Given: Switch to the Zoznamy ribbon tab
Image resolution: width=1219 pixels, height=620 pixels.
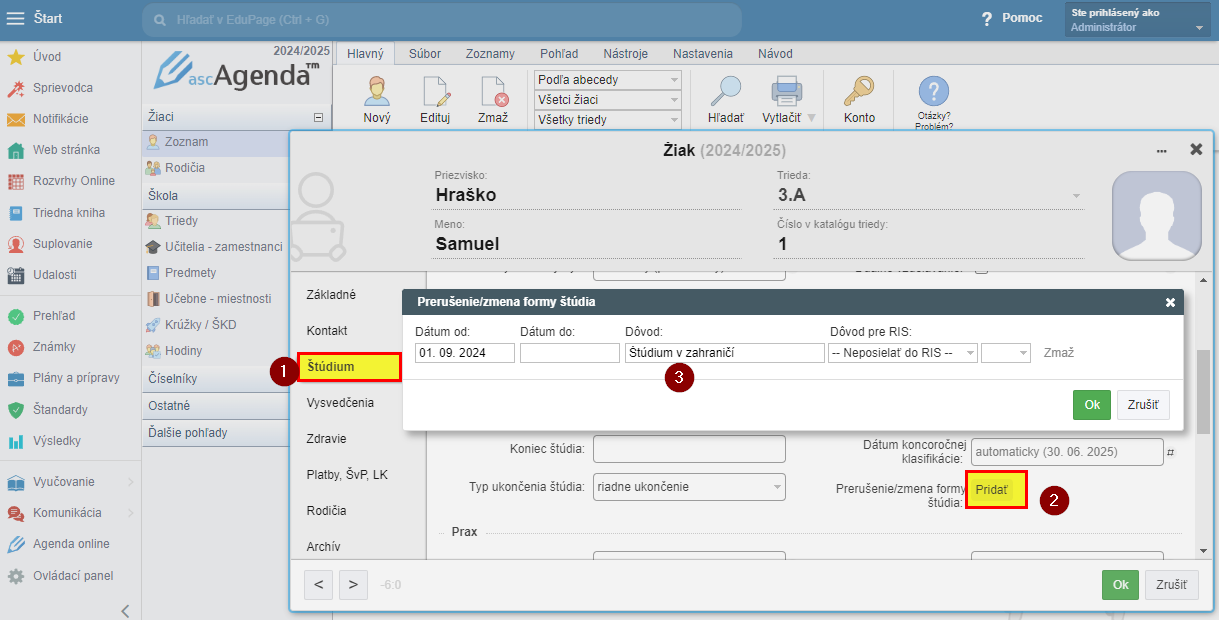Looking at the screenshot, I should [490, 54].
